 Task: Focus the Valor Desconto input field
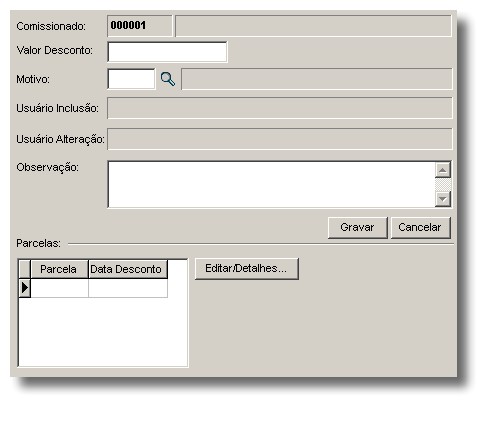pyautogui.click(x=167, y=52)
